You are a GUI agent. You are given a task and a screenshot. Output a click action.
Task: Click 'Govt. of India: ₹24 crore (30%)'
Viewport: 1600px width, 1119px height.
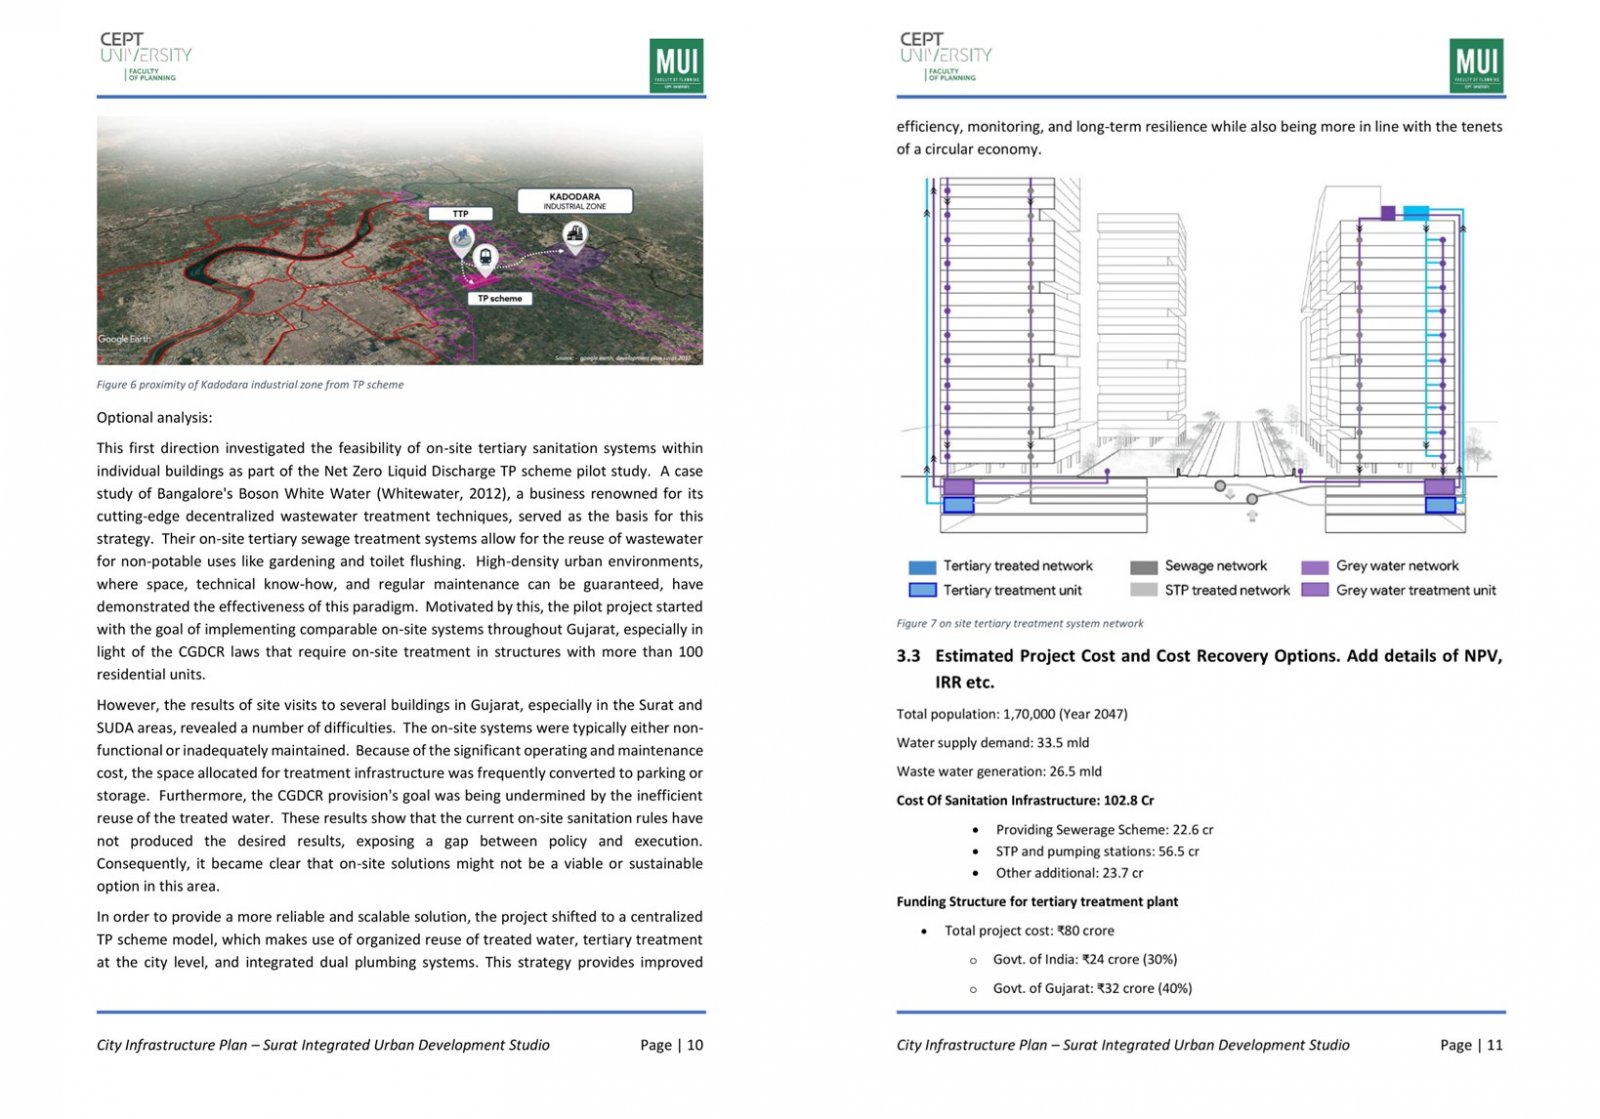click(1085, 960)
